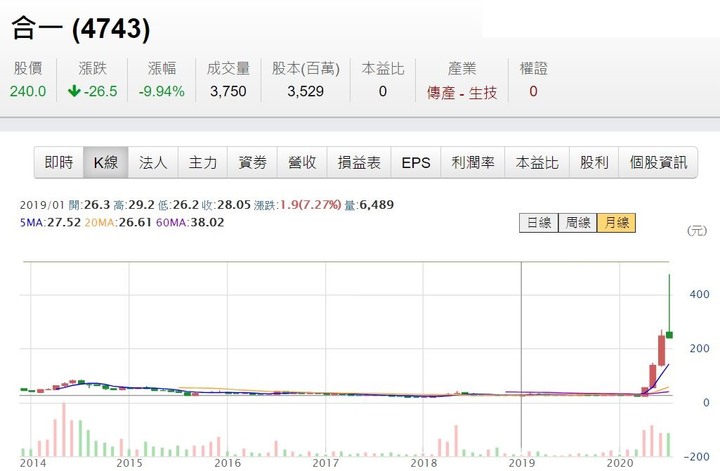Open the 營收 revenue tab
Image resolution: width=720 pixels, height=471 pixels.
pos(302,163)
